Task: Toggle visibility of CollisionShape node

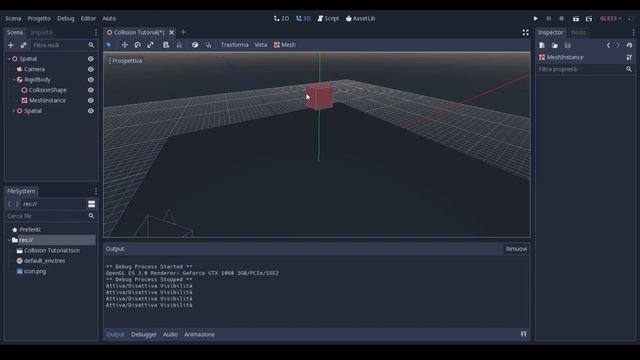Action: tap(91, 90)
